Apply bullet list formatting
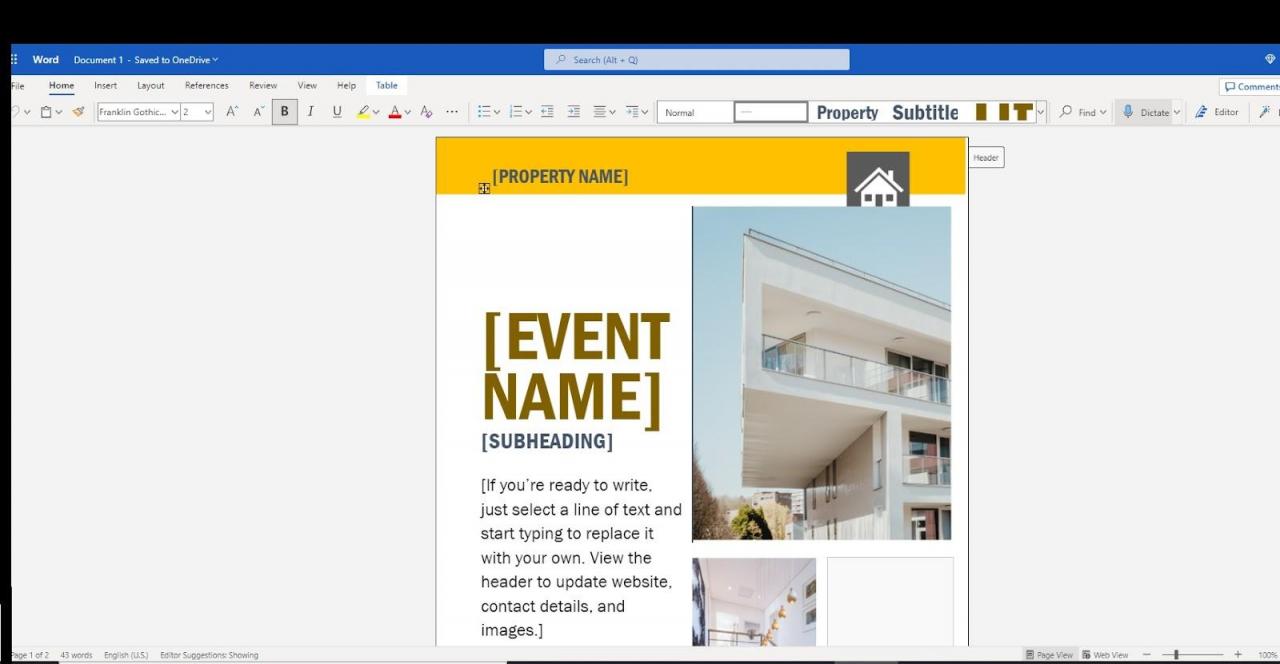This screenshot has width=1280, height=664. (484, 111)
